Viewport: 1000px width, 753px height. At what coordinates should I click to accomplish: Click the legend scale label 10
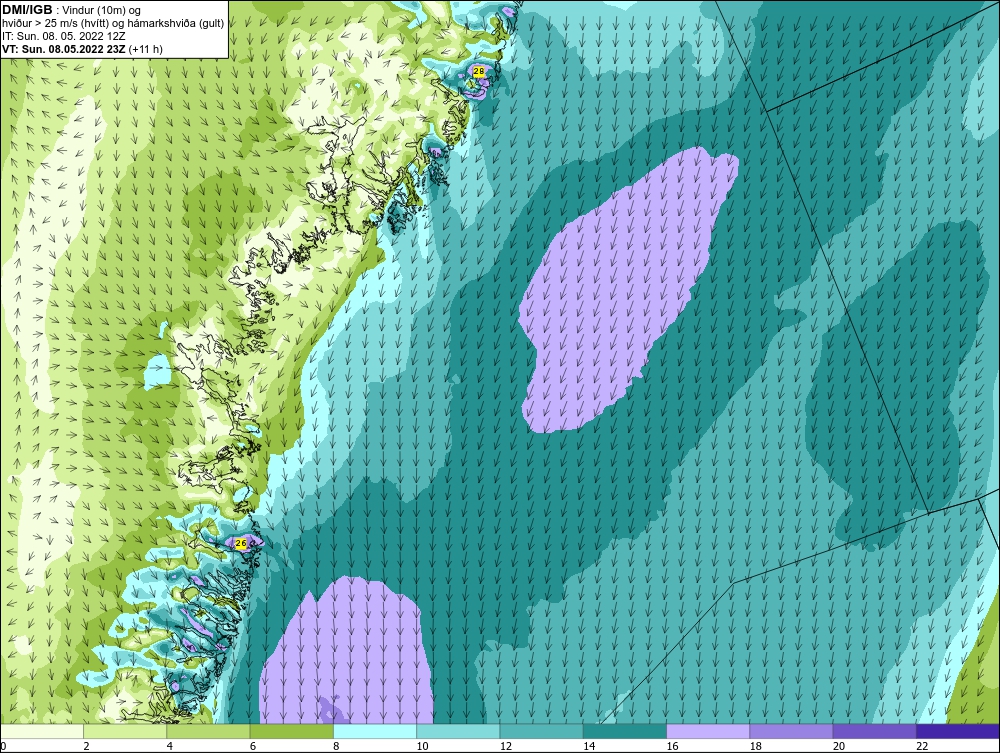pos(422,747)
